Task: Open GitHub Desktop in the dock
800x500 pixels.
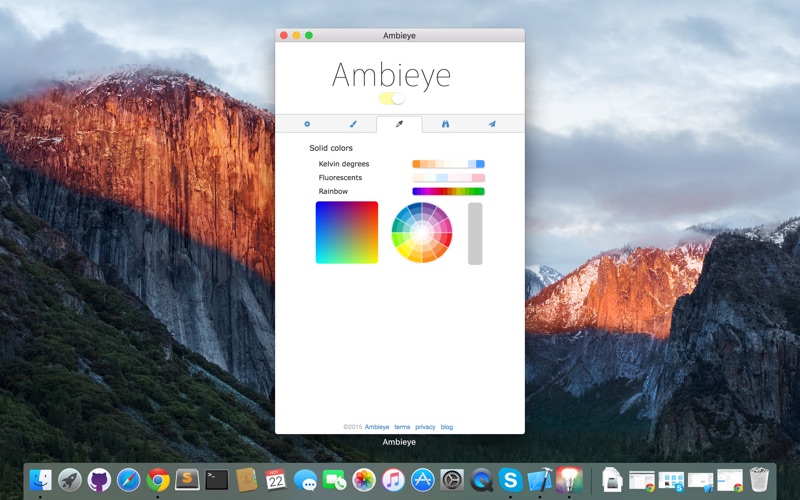Action: point(99,480)
